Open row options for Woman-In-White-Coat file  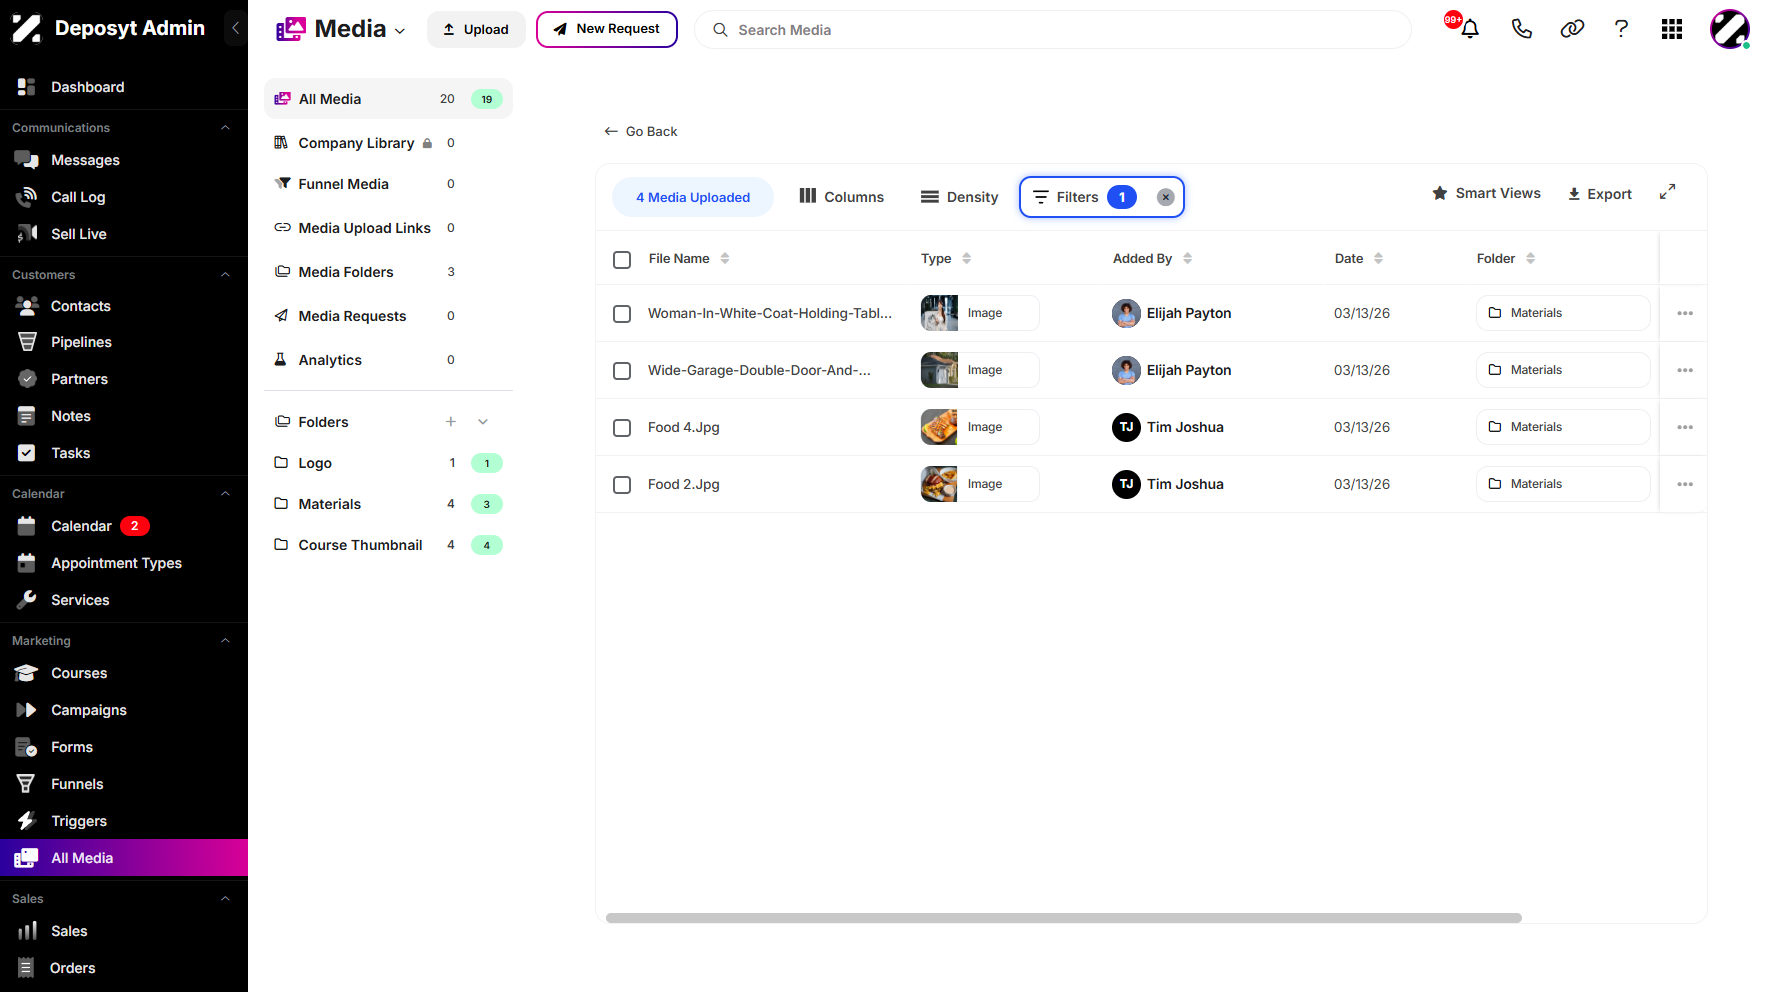coord(1685,313)
